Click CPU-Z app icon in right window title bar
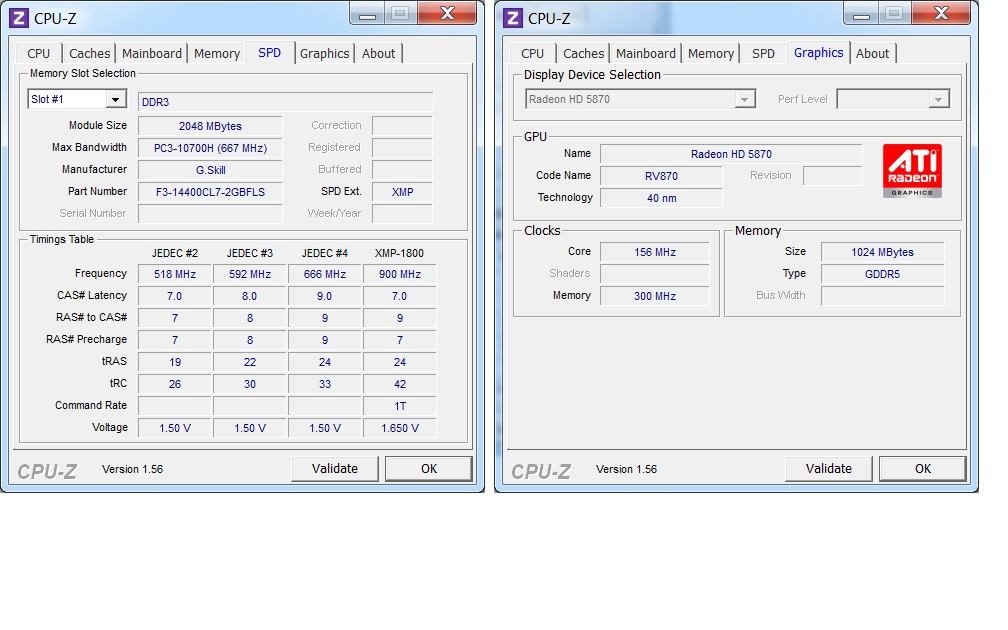Viewport: 1008px width, 630px height. (x=512, y=18)
